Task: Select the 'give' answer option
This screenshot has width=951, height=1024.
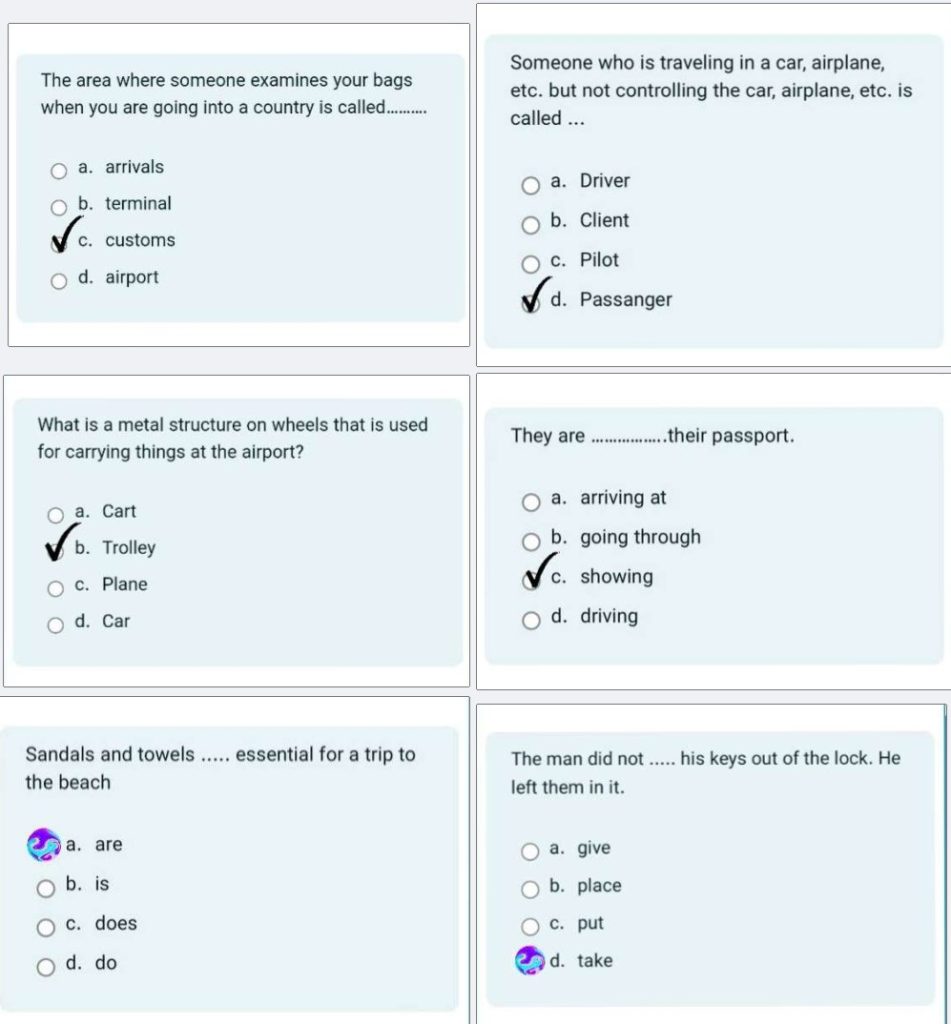Action: [x=530, y=852]
